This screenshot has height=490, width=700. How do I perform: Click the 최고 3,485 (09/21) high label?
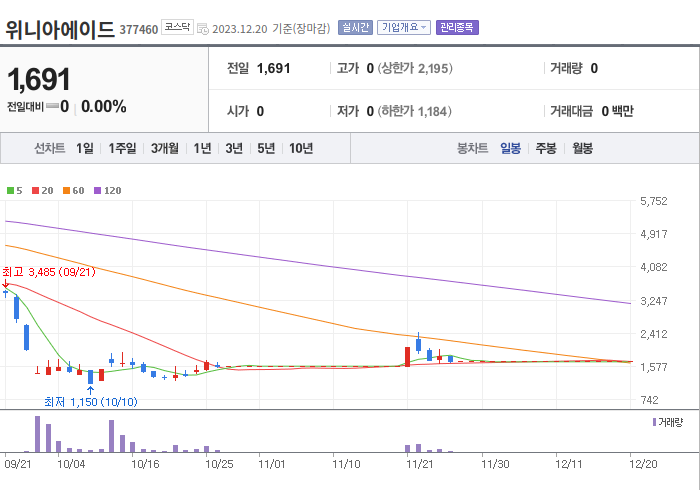49,272
